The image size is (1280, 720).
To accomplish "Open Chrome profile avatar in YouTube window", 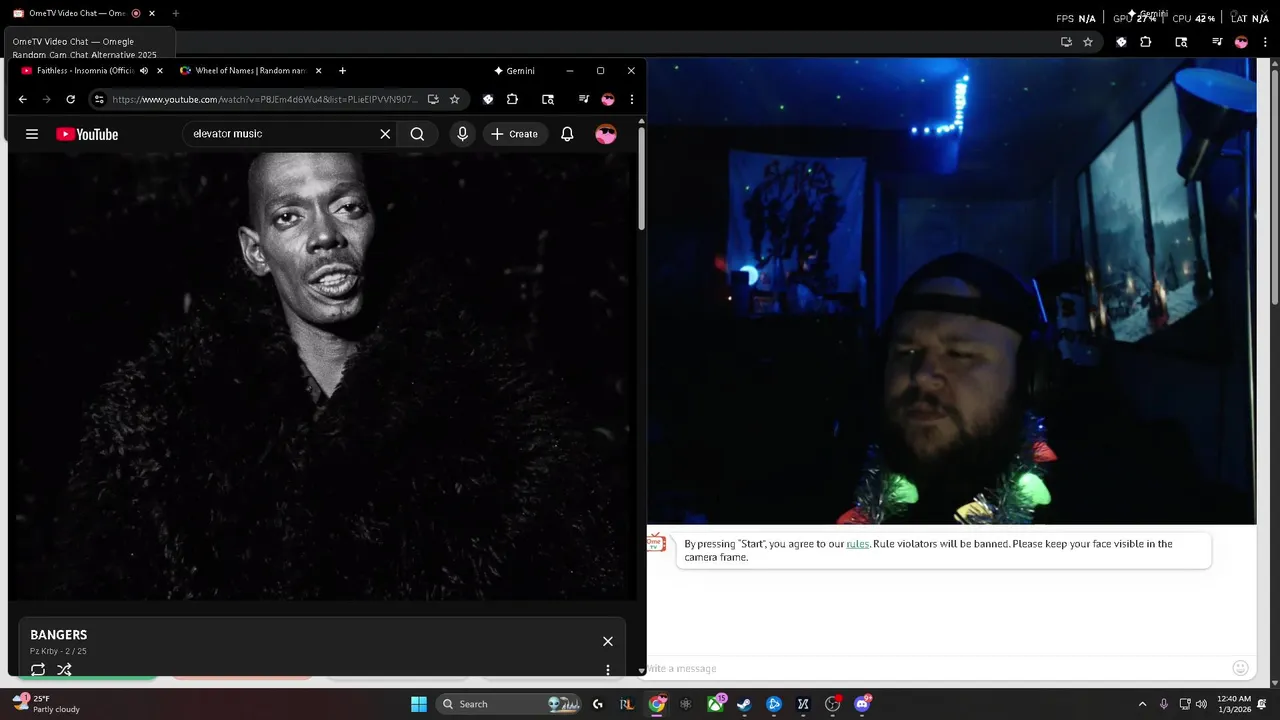I will click(608, 99).
